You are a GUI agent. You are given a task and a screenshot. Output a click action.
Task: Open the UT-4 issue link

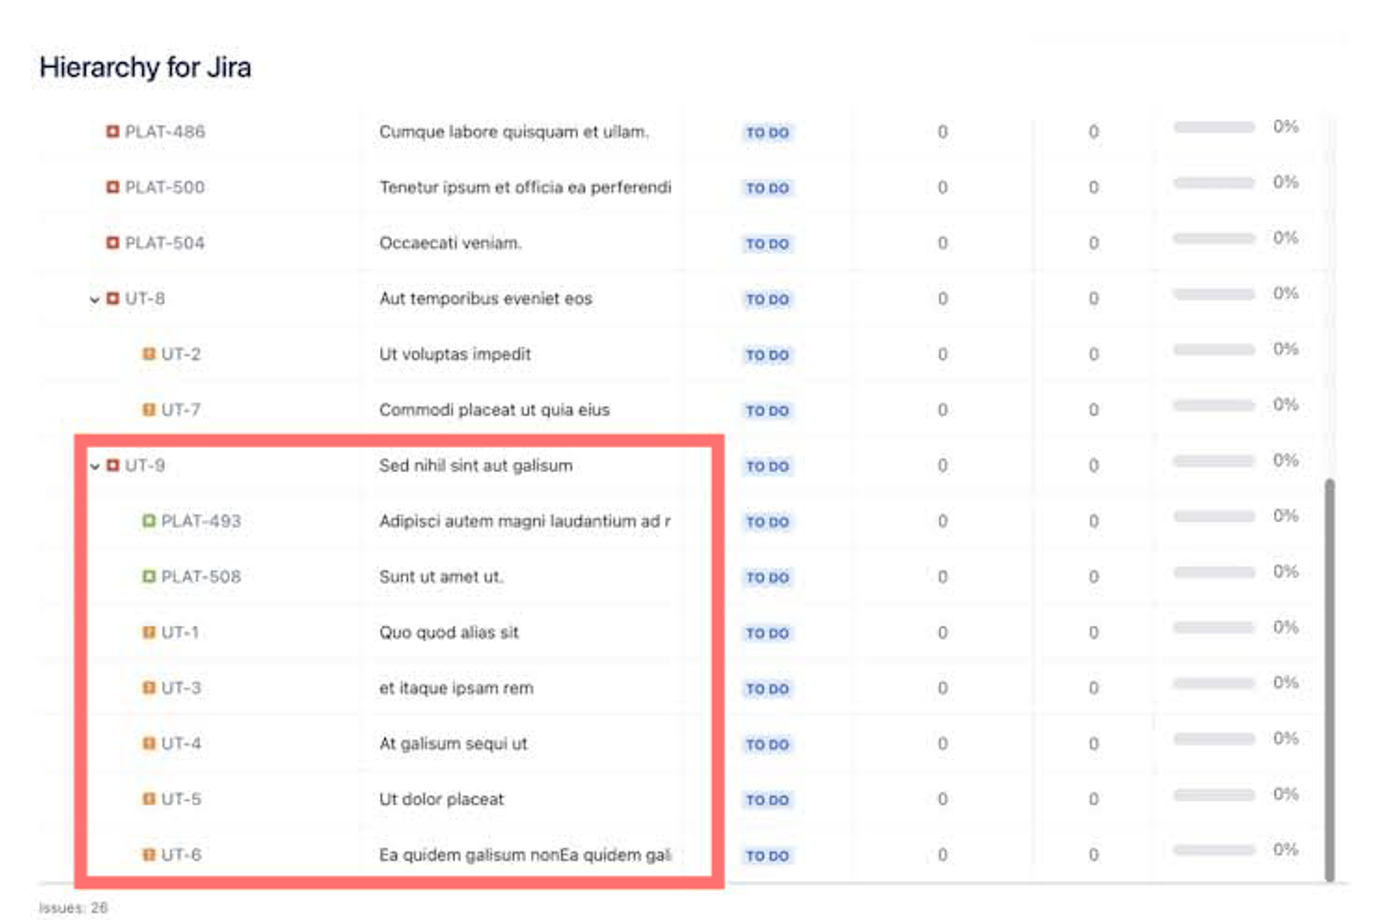click(181, 744)
